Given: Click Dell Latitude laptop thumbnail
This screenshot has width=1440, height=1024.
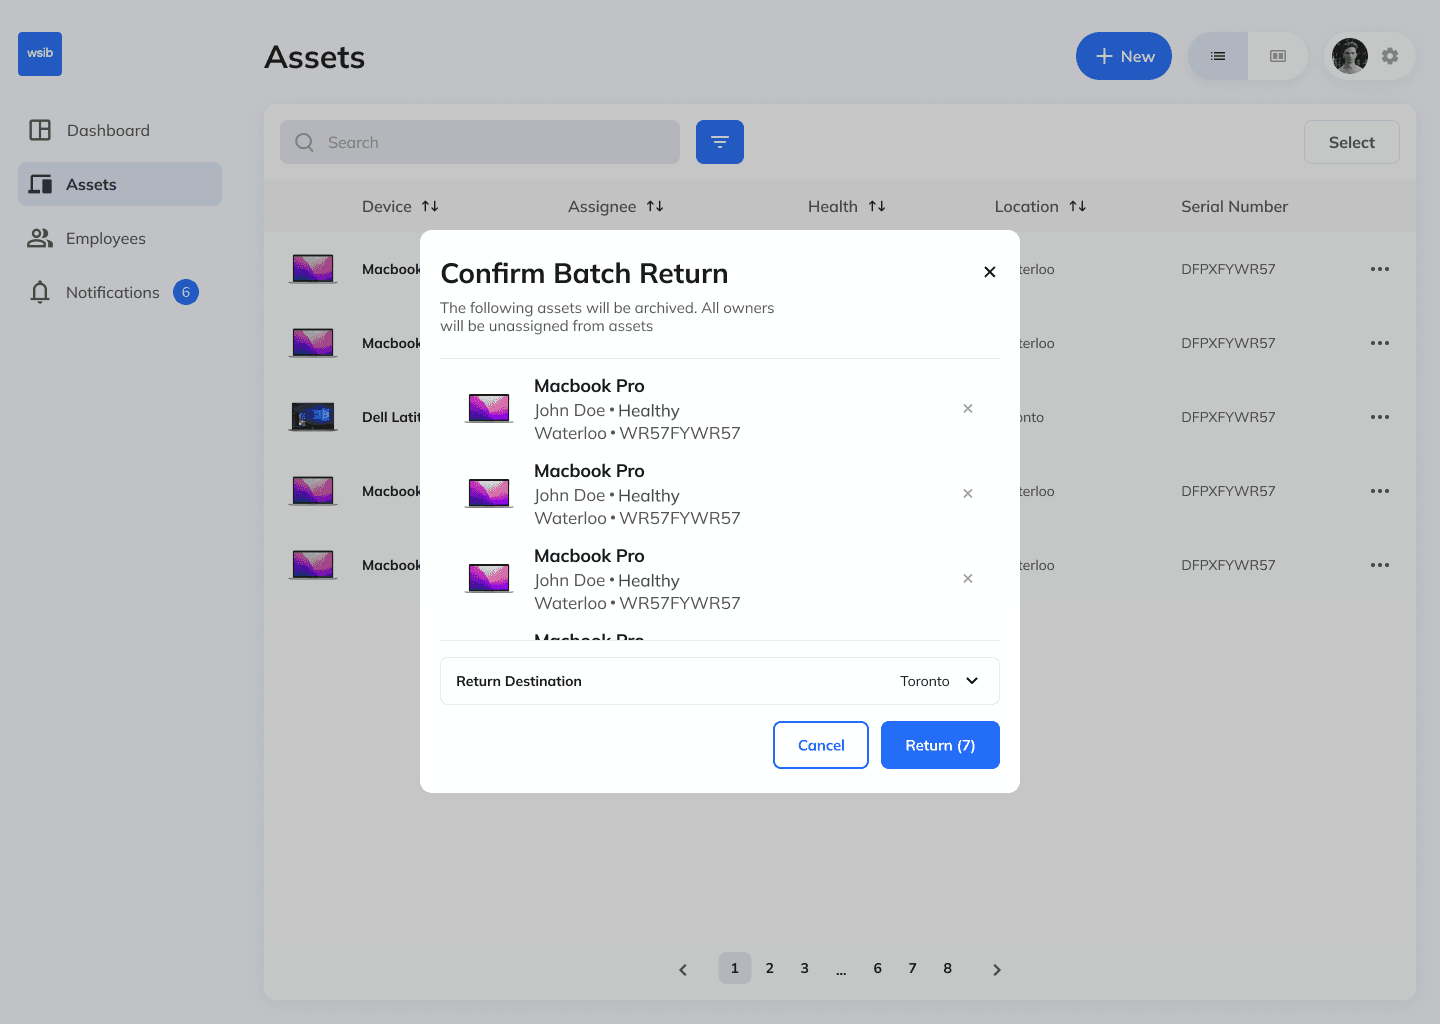Looking at the screenshot, I should [313, 417].
